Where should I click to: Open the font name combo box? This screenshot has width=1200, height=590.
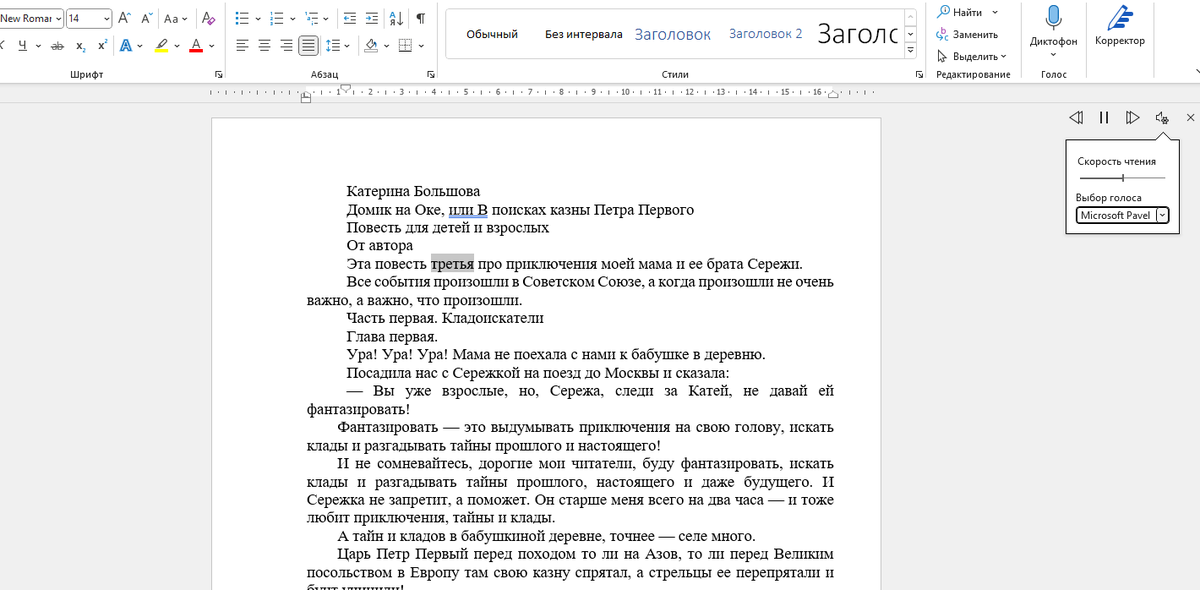31,19
